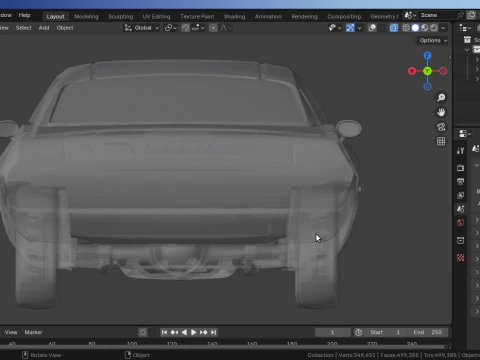This screenshot has height=360, width=480.
Task: Click the hand pan view icon
Action: click(x=441, y=112)
